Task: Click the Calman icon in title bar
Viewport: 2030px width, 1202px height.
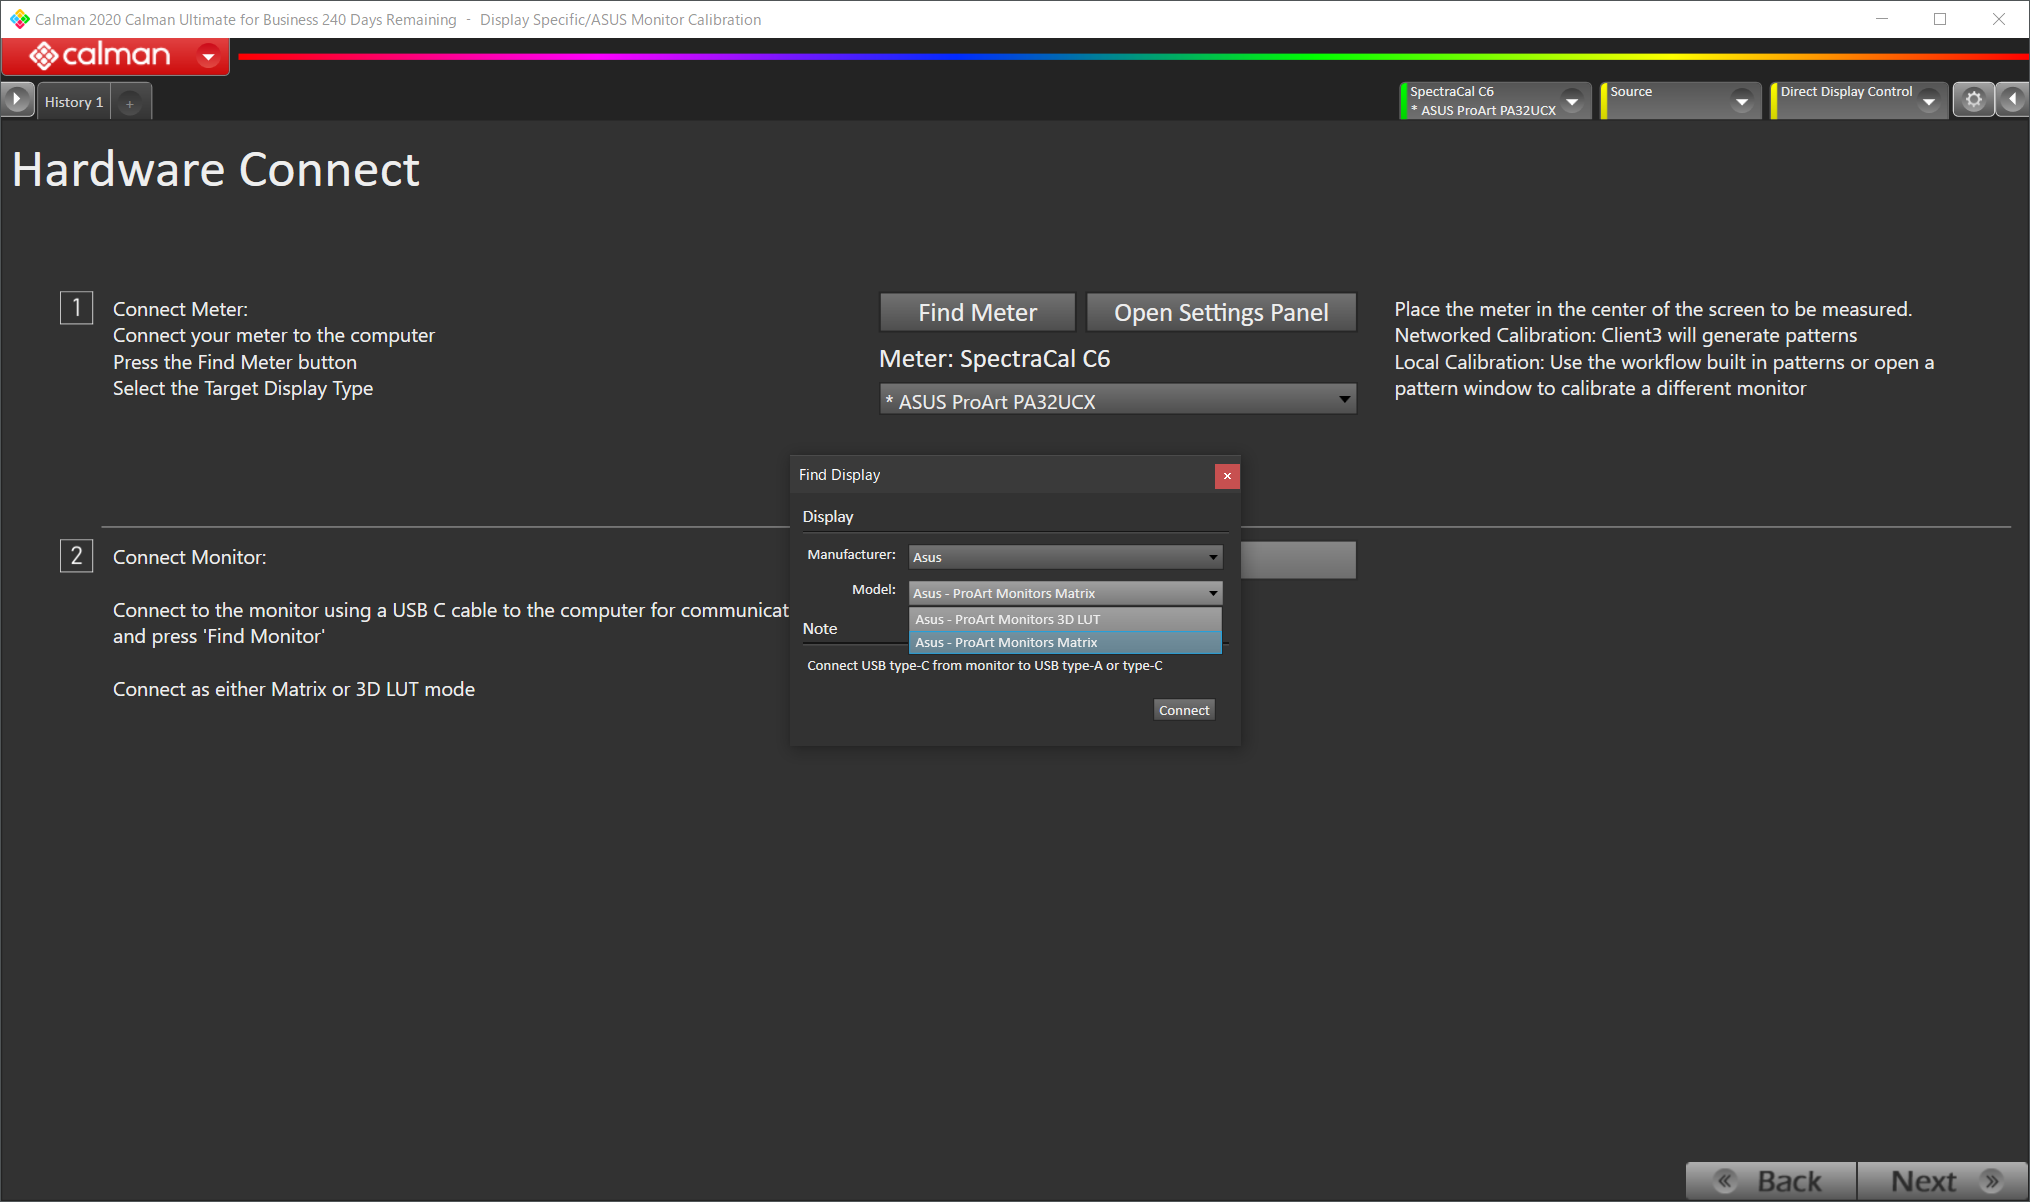Action: point(19,19)
